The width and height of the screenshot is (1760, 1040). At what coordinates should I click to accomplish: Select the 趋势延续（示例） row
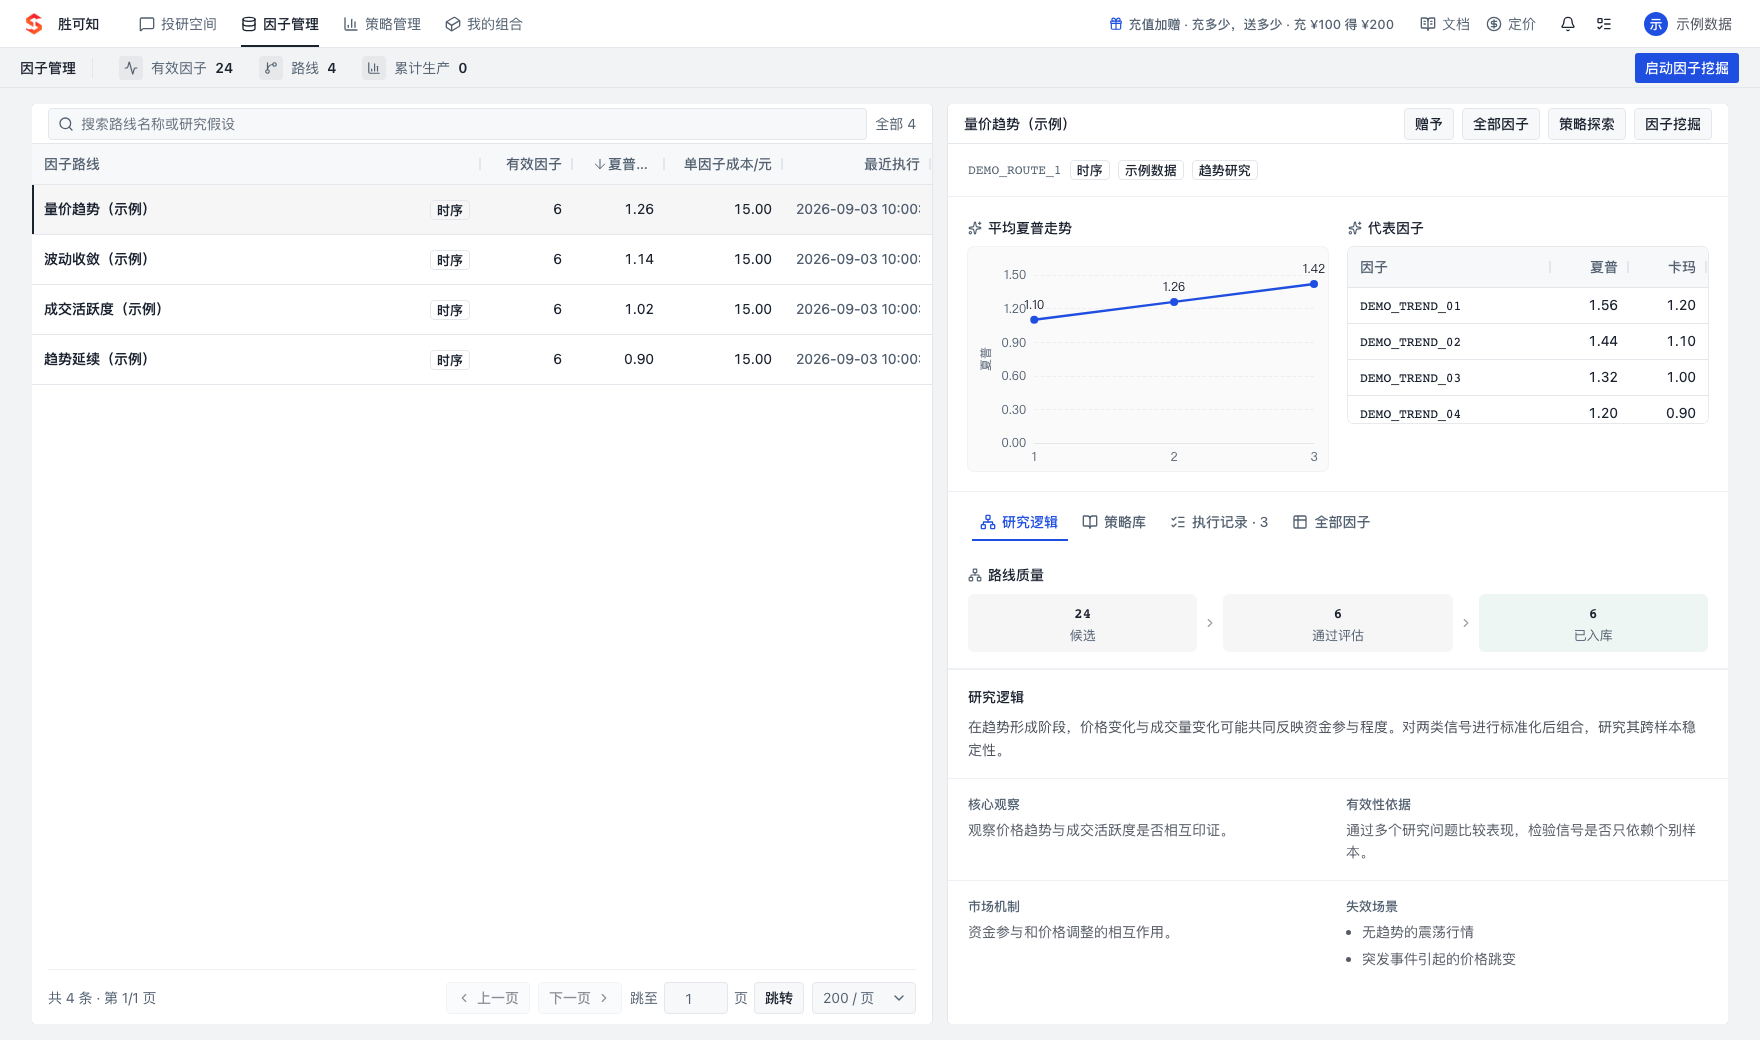(482, 359)
